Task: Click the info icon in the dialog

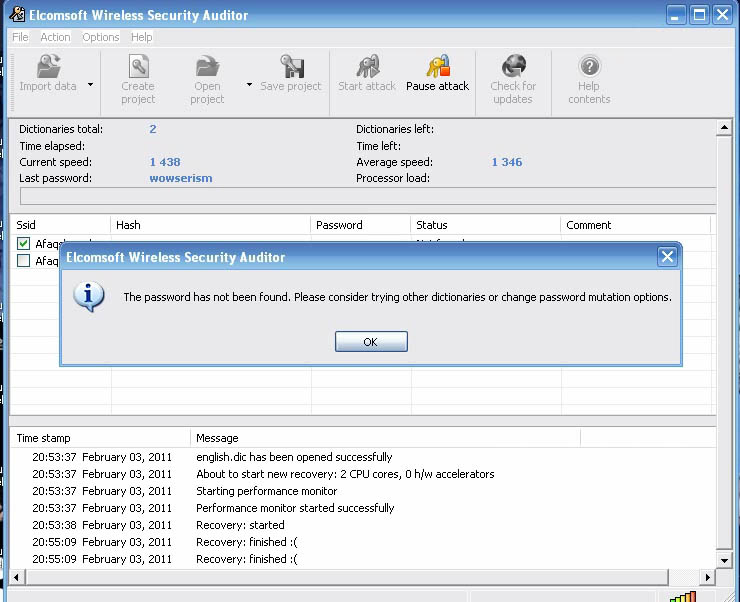Action: pyautogui.click(x=89, y=297)
